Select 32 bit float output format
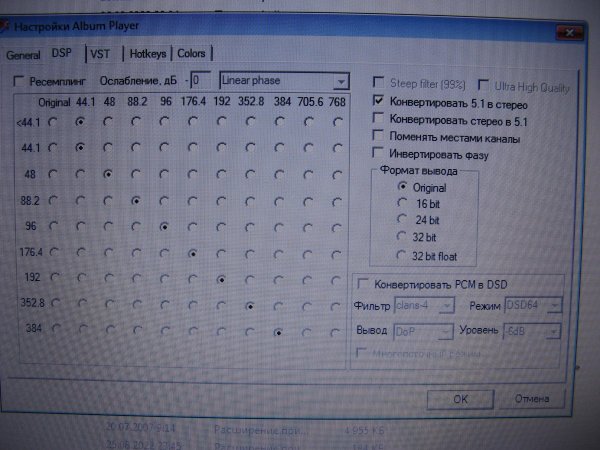 click(401, 255)
